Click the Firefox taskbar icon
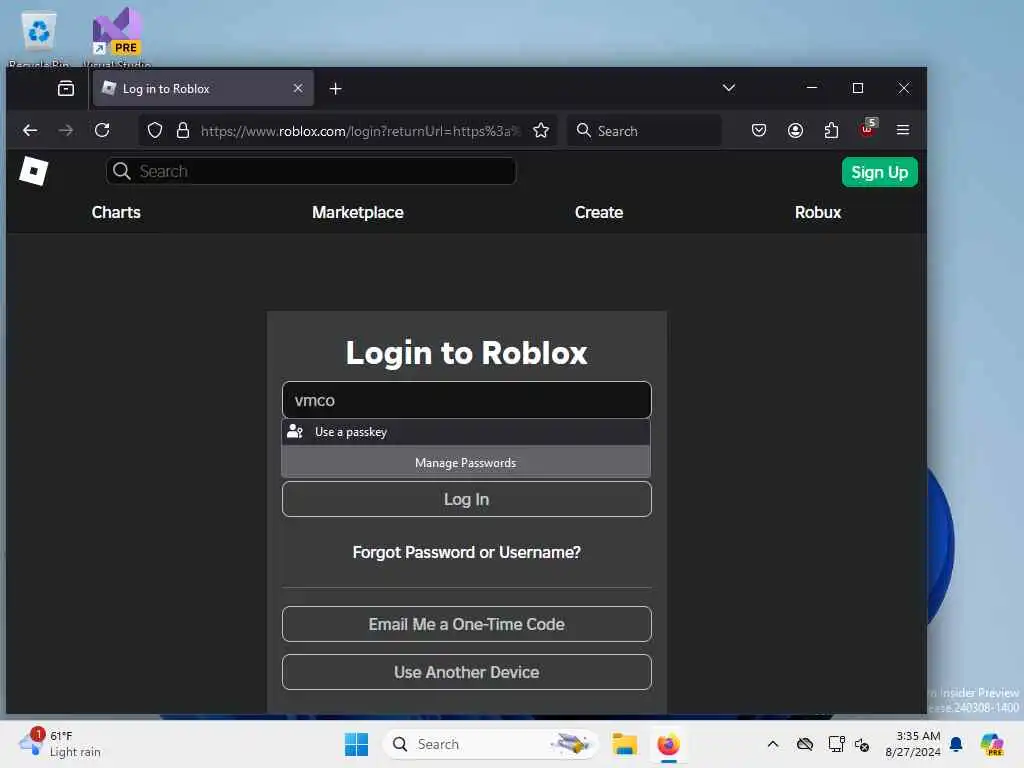The height and width of the screenshot is (768, 1024). pyautogui.click(x=668, y=744)
